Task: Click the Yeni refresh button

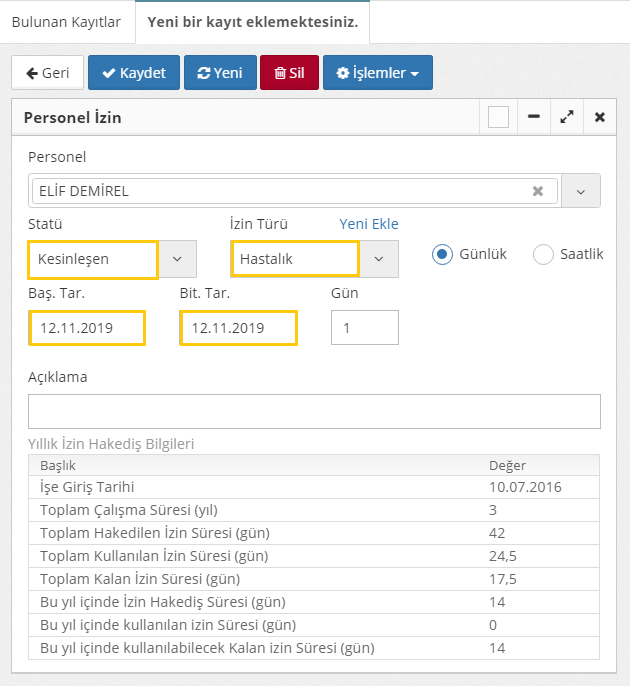Action: [x=220, y=73]
